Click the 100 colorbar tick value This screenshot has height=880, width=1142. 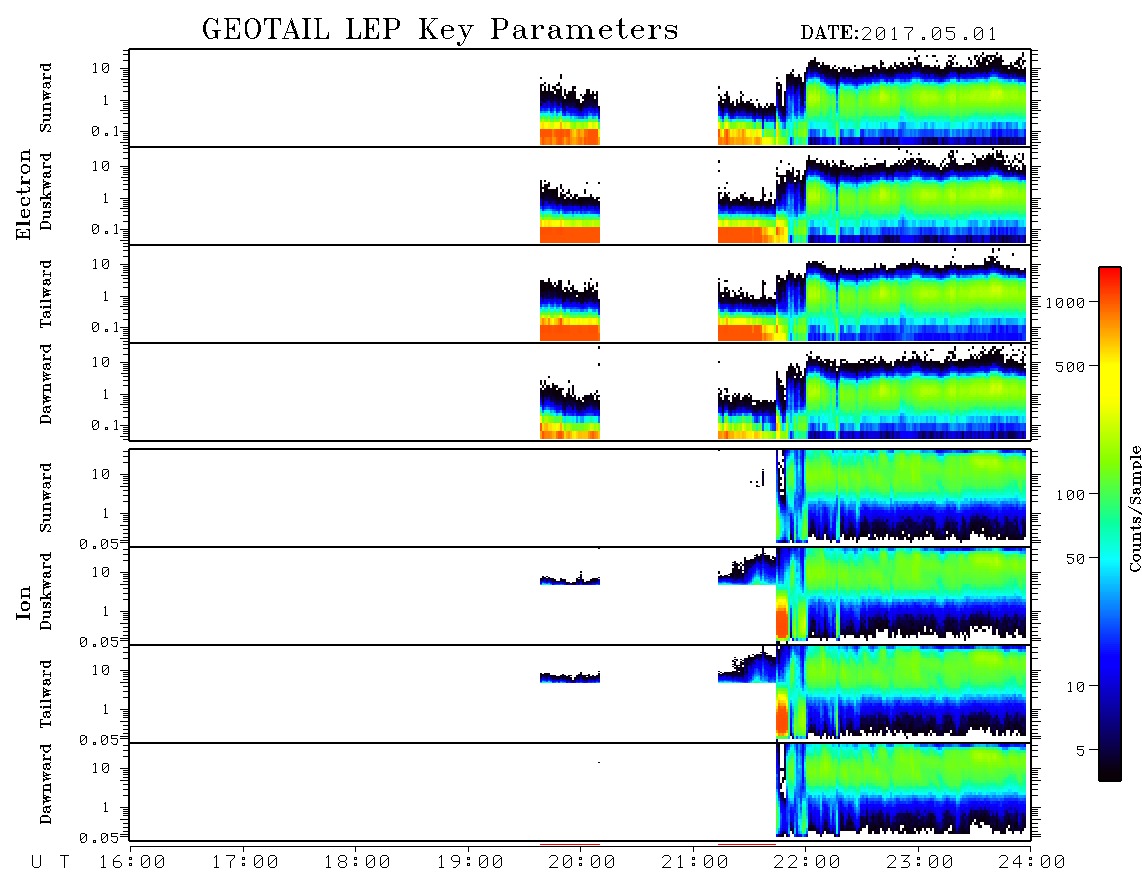coord(1070,495)
